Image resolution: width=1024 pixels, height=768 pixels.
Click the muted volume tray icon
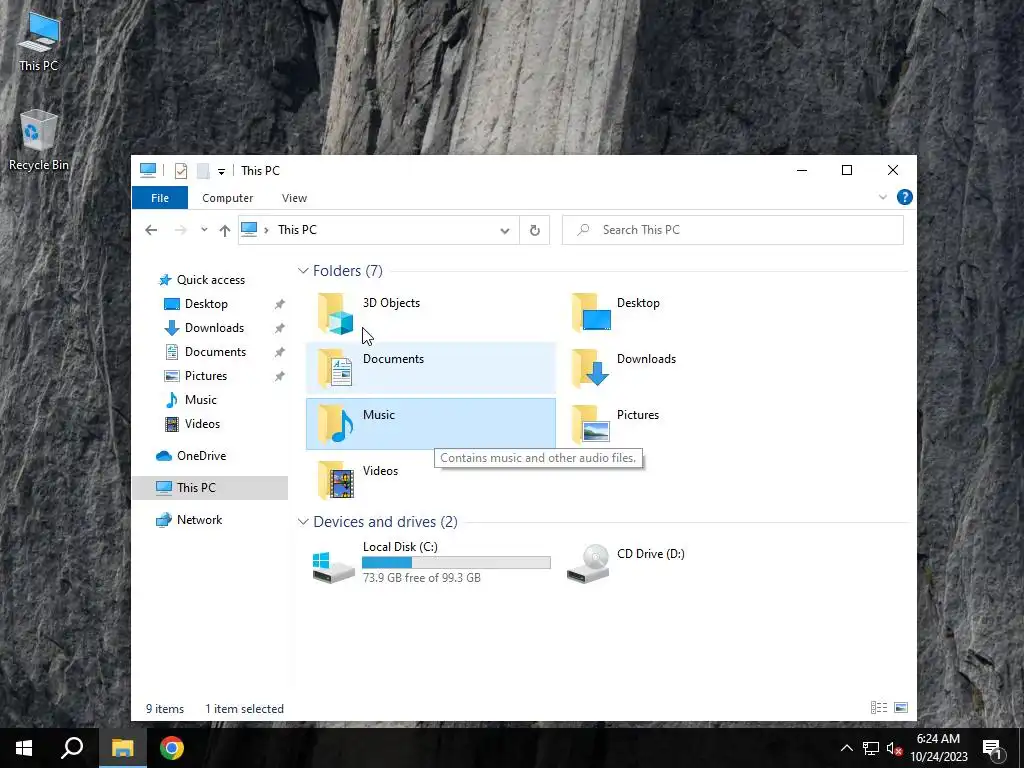895,748
